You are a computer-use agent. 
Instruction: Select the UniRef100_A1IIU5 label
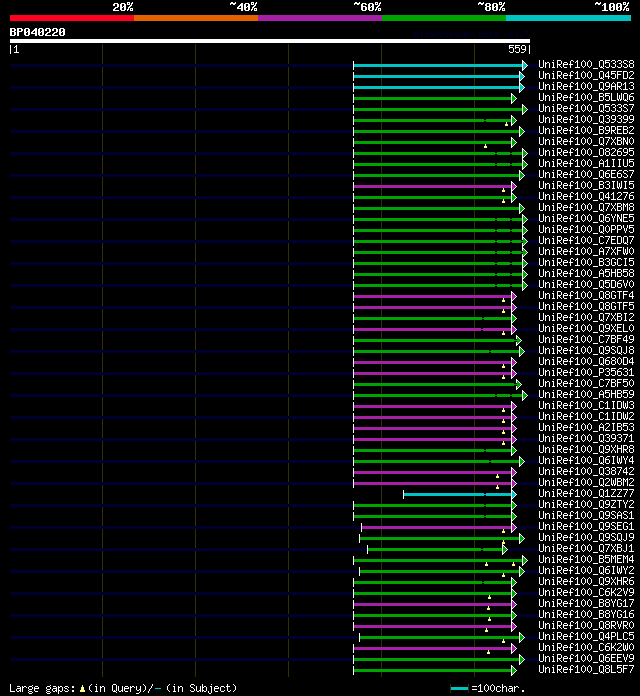pos(586,164)
